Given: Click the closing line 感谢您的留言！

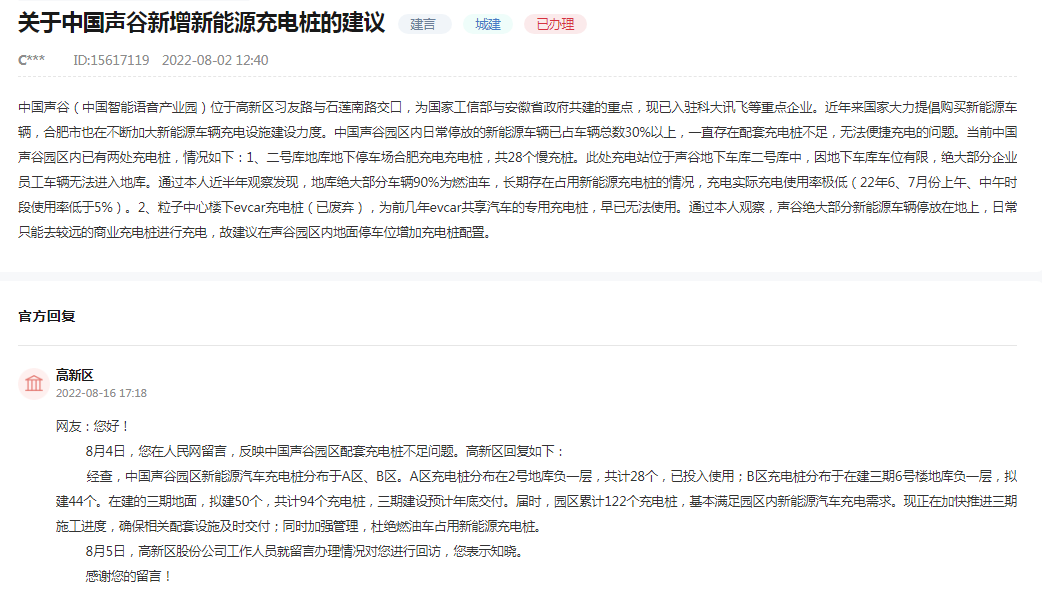Looking at the screenshot, I should pos(130,576).
